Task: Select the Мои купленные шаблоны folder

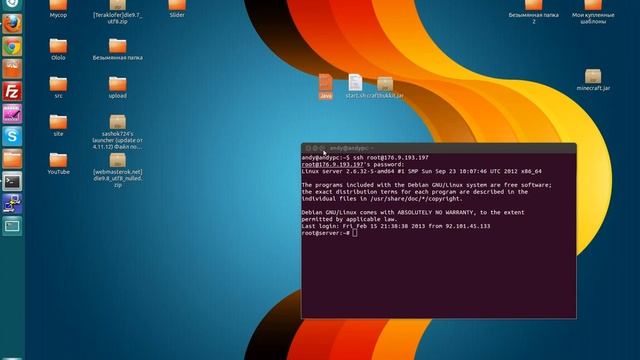Action: click(x=593, y=12)
